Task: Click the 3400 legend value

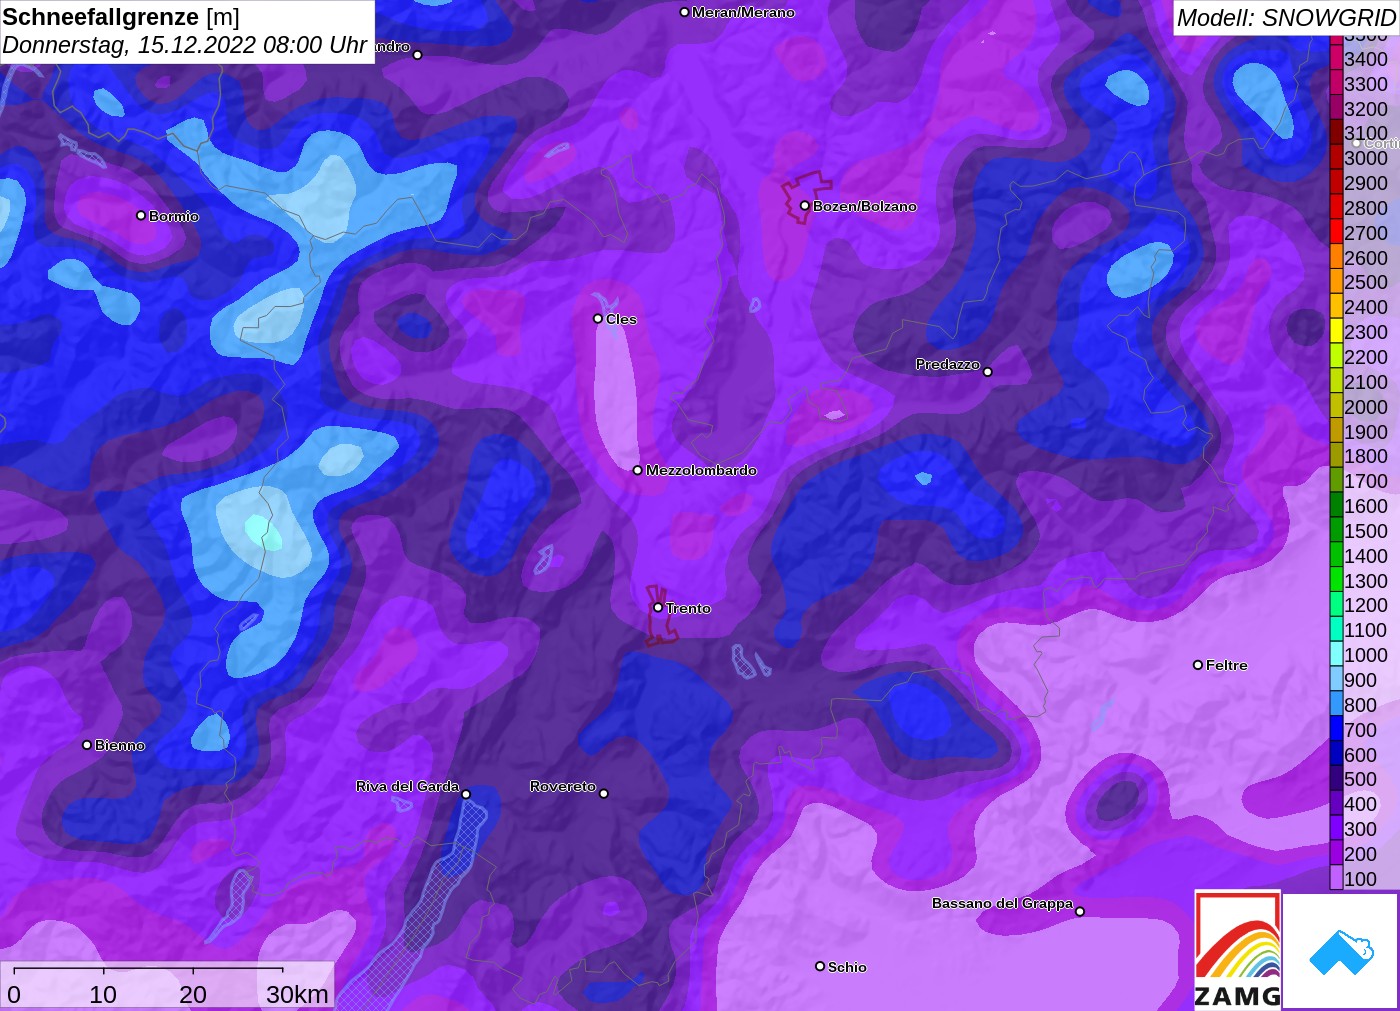Action: click(x=1366, y=59)
